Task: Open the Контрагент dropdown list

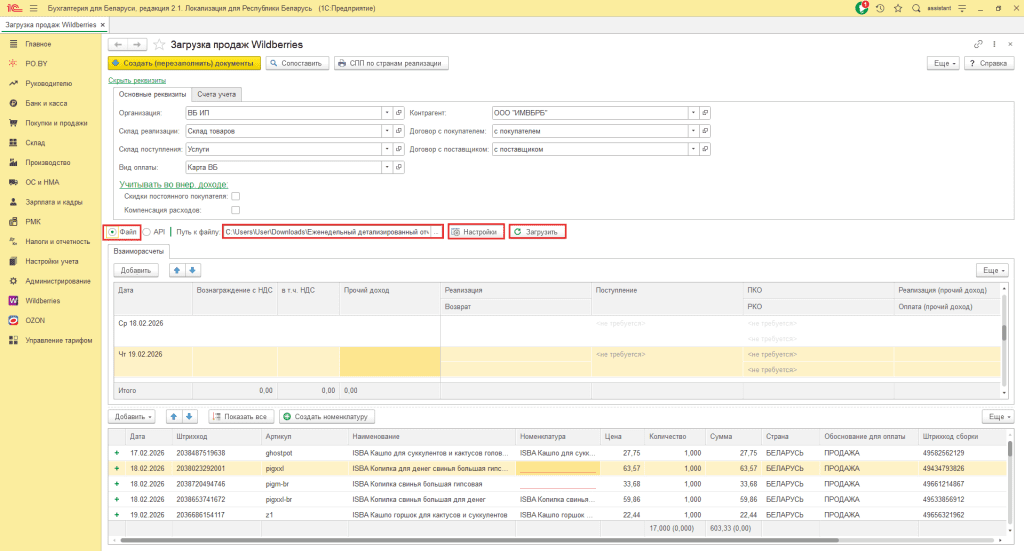Action: pos(692,113)
